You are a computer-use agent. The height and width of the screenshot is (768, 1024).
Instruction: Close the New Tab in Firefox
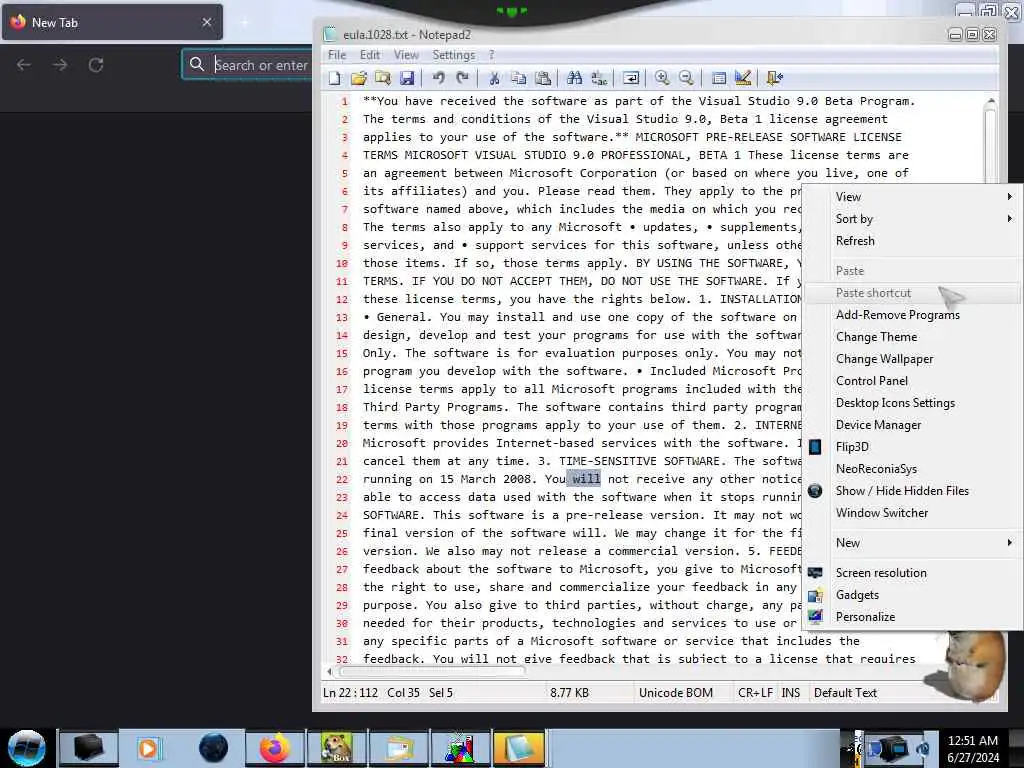click(207, 22)
